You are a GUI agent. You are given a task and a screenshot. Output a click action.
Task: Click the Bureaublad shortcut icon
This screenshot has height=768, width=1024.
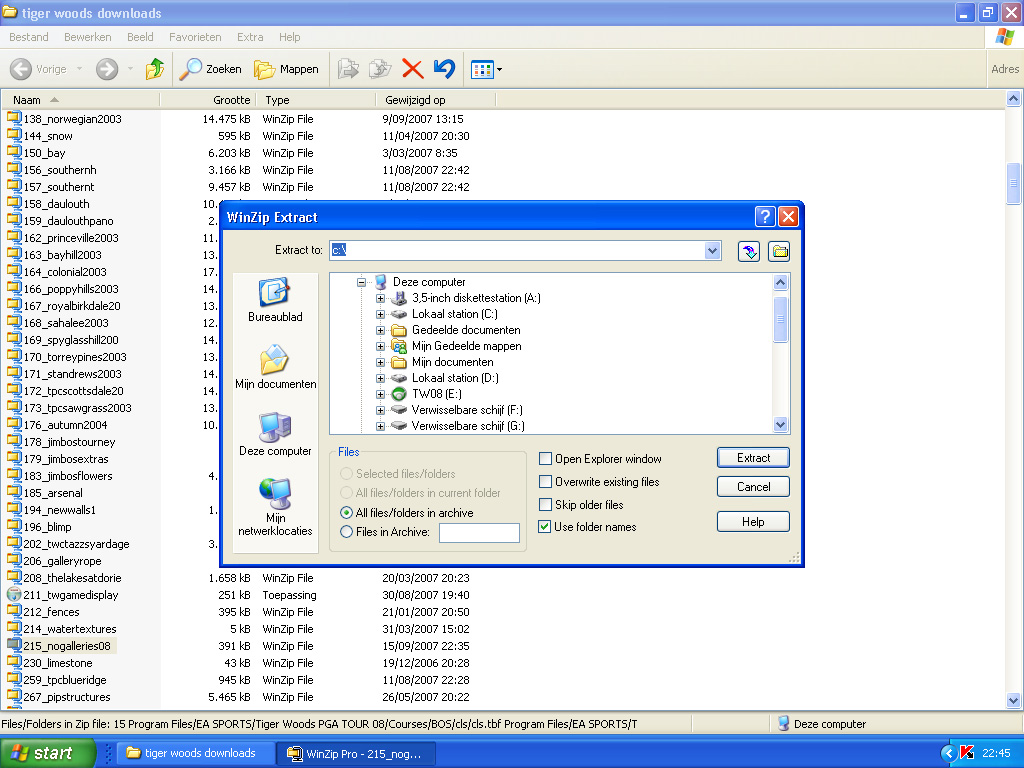(x=274, y=292)
